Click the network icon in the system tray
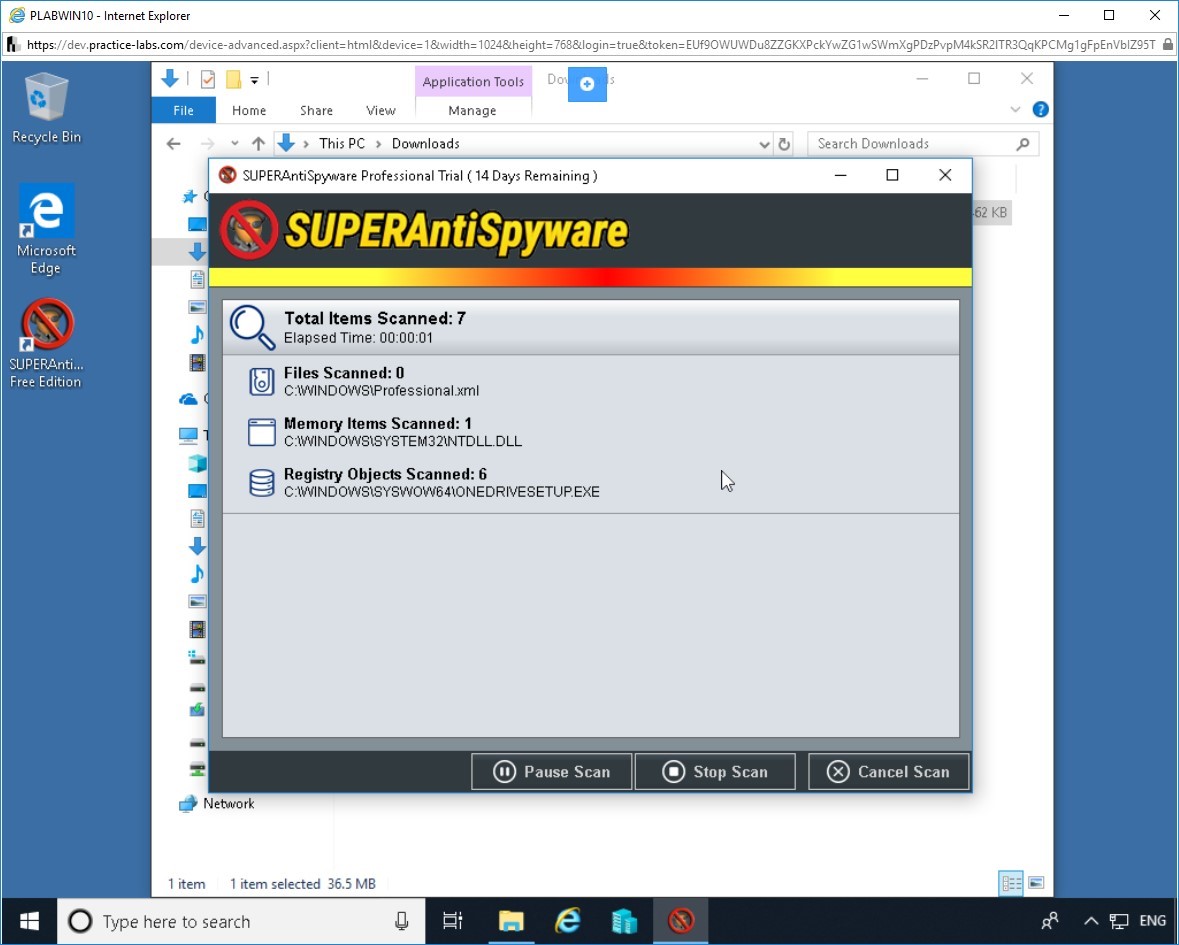Viewport: 1179px width, 945px height. point(1119,921)
